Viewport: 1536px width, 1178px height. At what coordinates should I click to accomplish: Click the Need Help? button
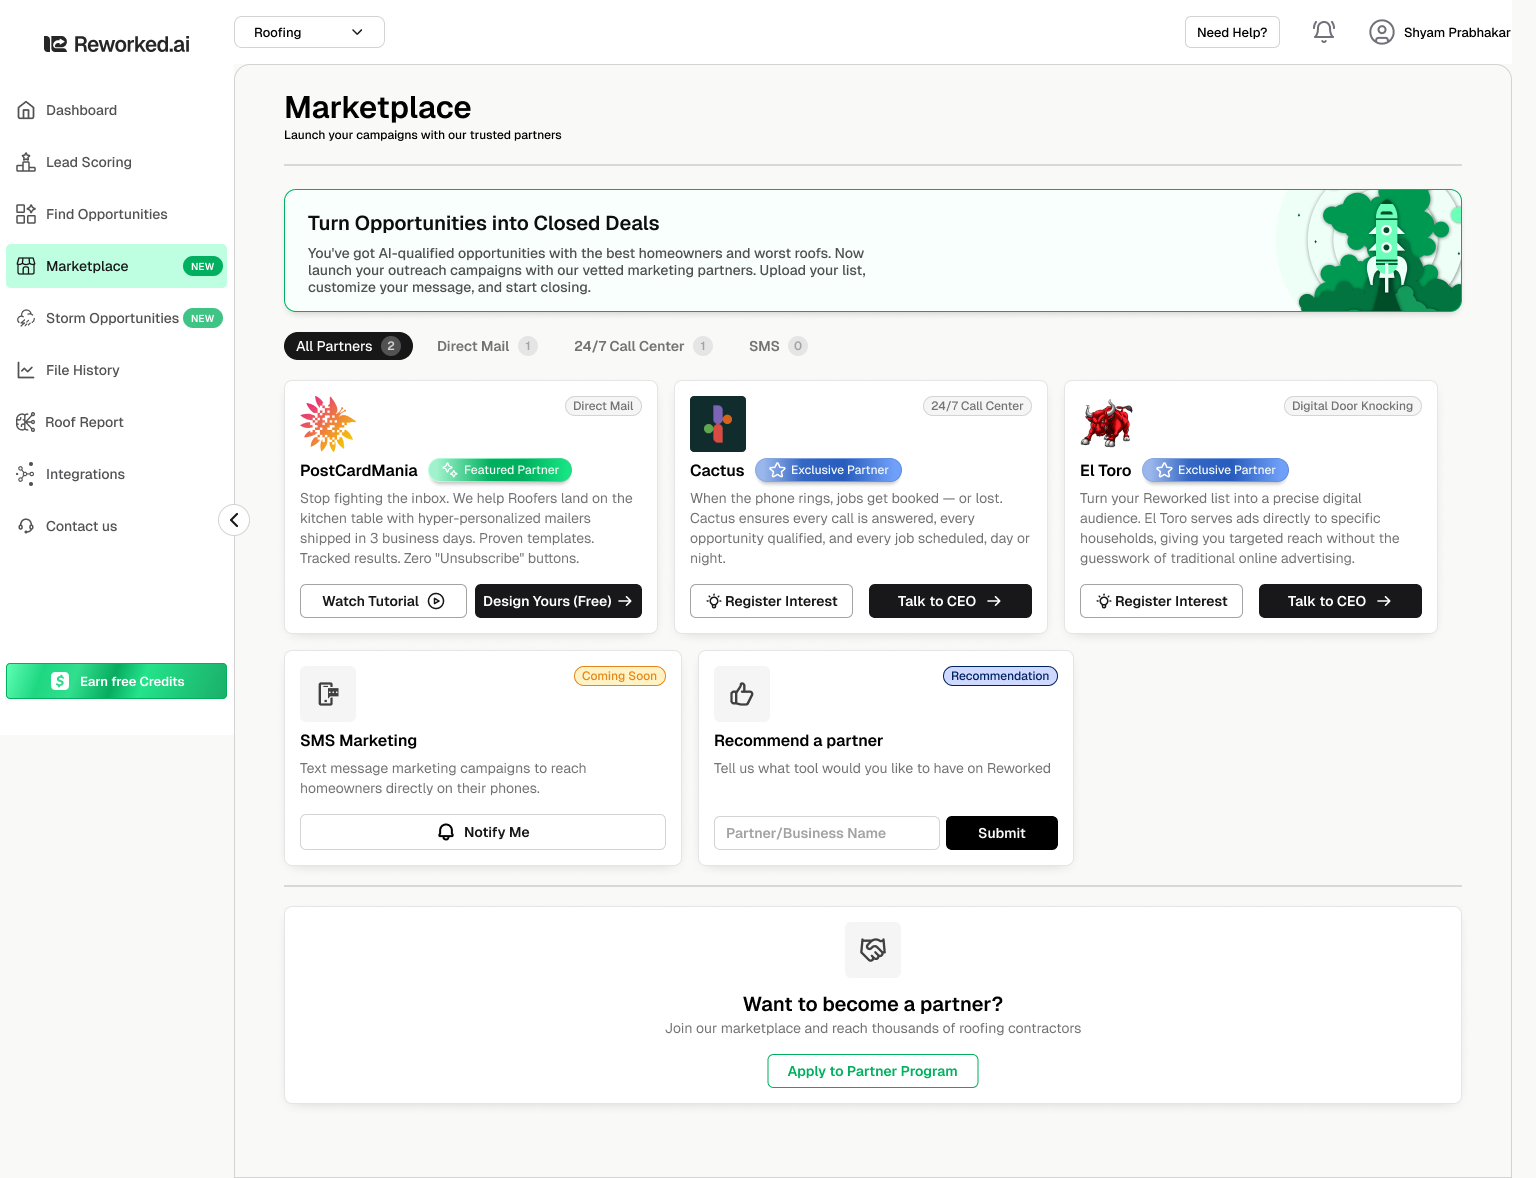(x=1231, y=31)
